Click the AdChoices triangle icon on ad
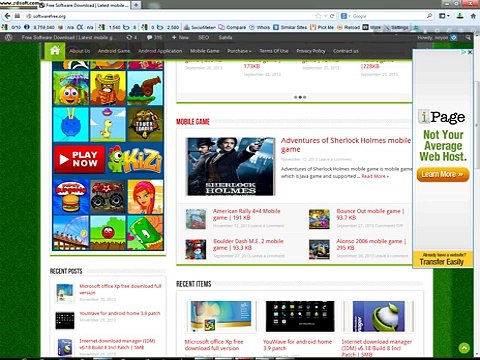This screenshot has height=360, width=480. (x=464, y=52)
